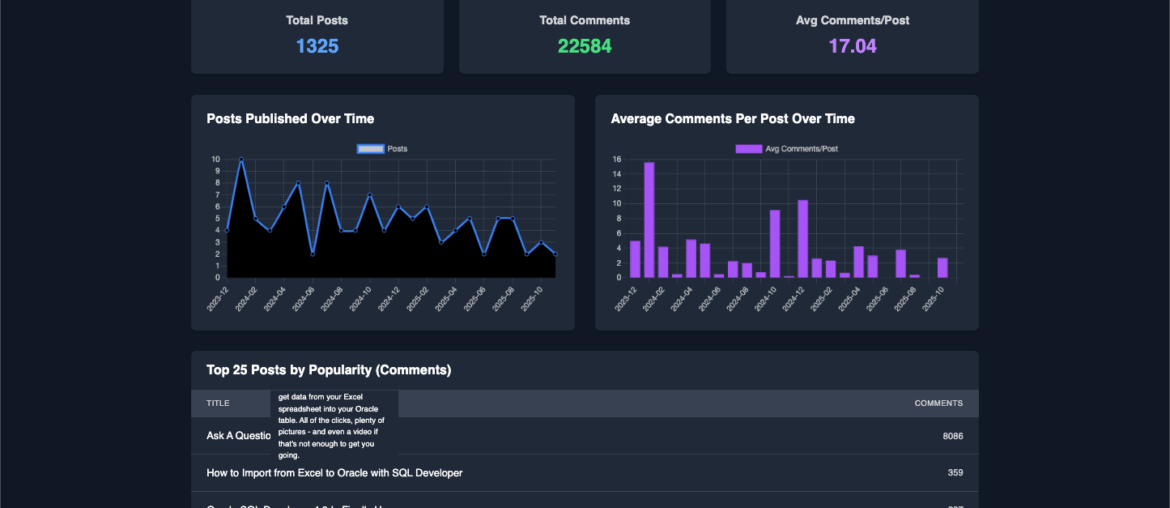Click the purple Avg Comments/Post legend swatch
Viewport: 1170px width, 508px height.
(x=748, y=149)
